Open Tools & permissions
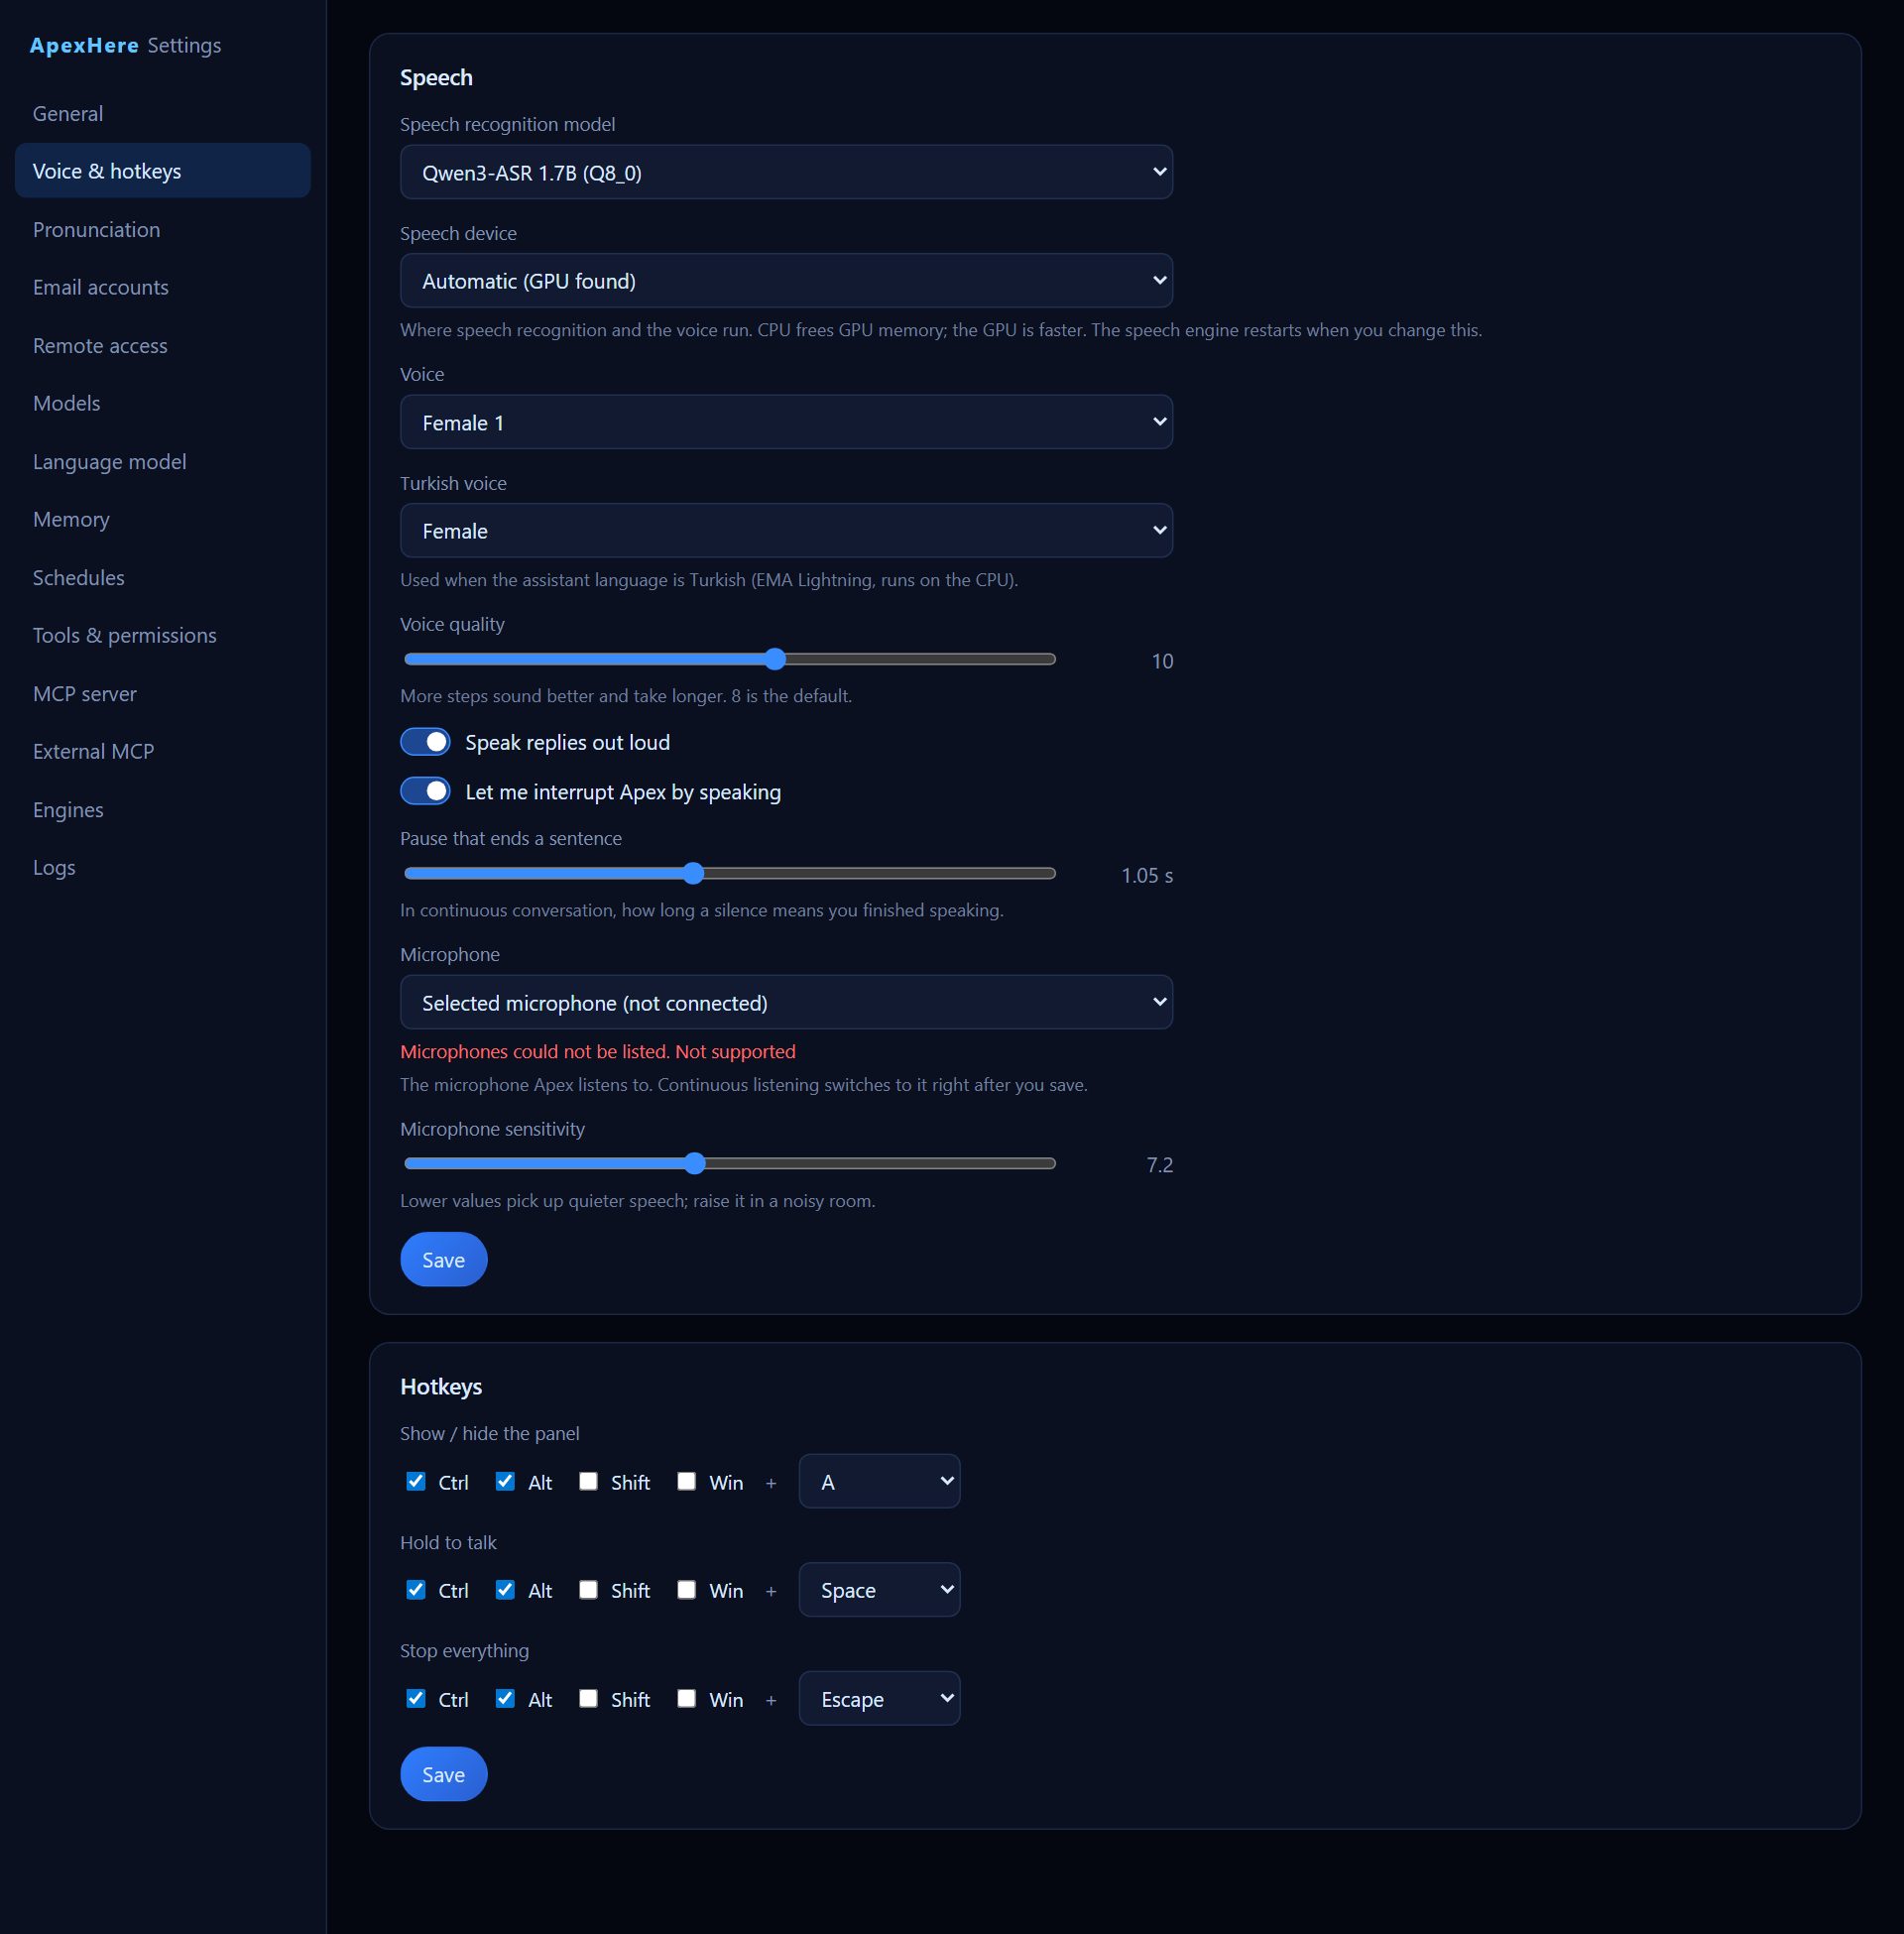 162,635
